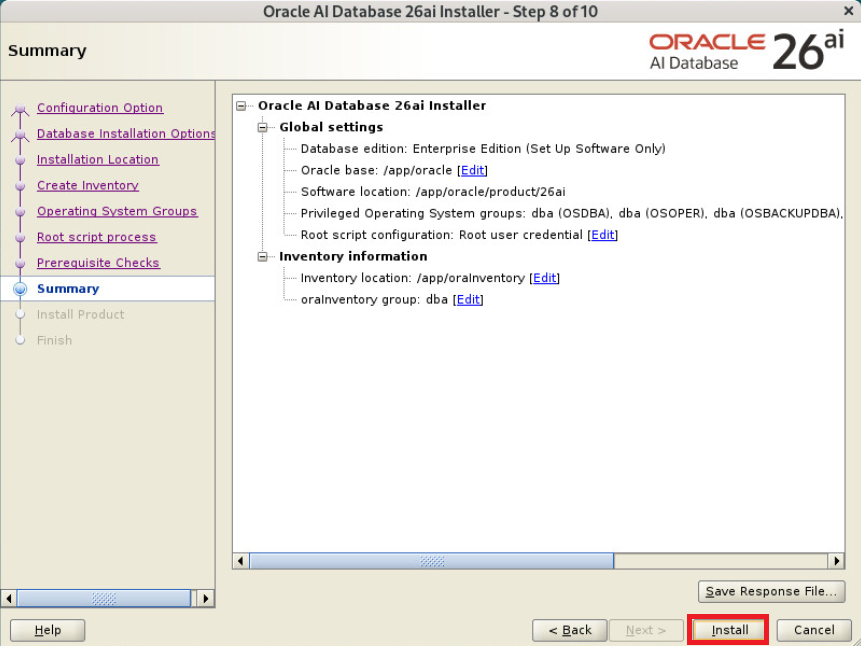This screenshot has height=646, width=861.
Task: Click the Install button
Action: coord(729,630)
